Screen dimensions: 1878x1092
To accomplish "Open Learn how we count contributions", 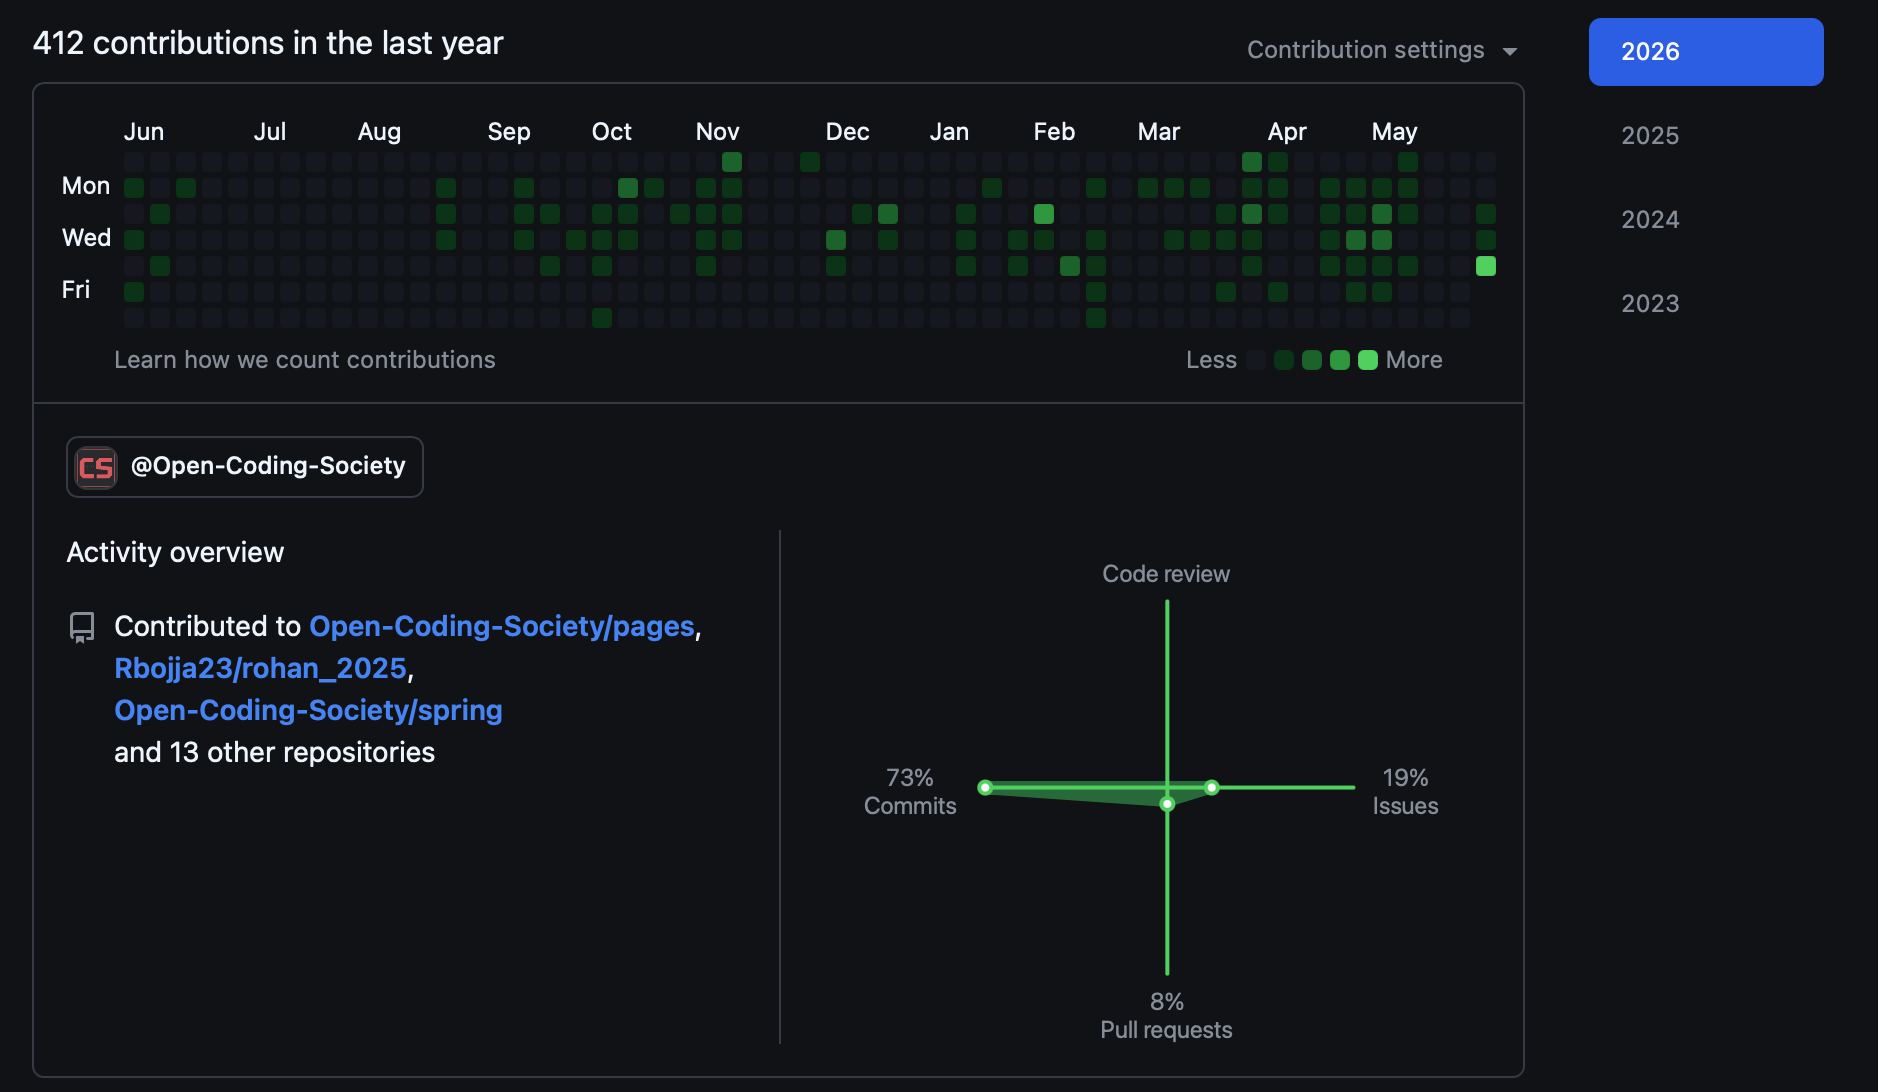I will pos(305,360).
